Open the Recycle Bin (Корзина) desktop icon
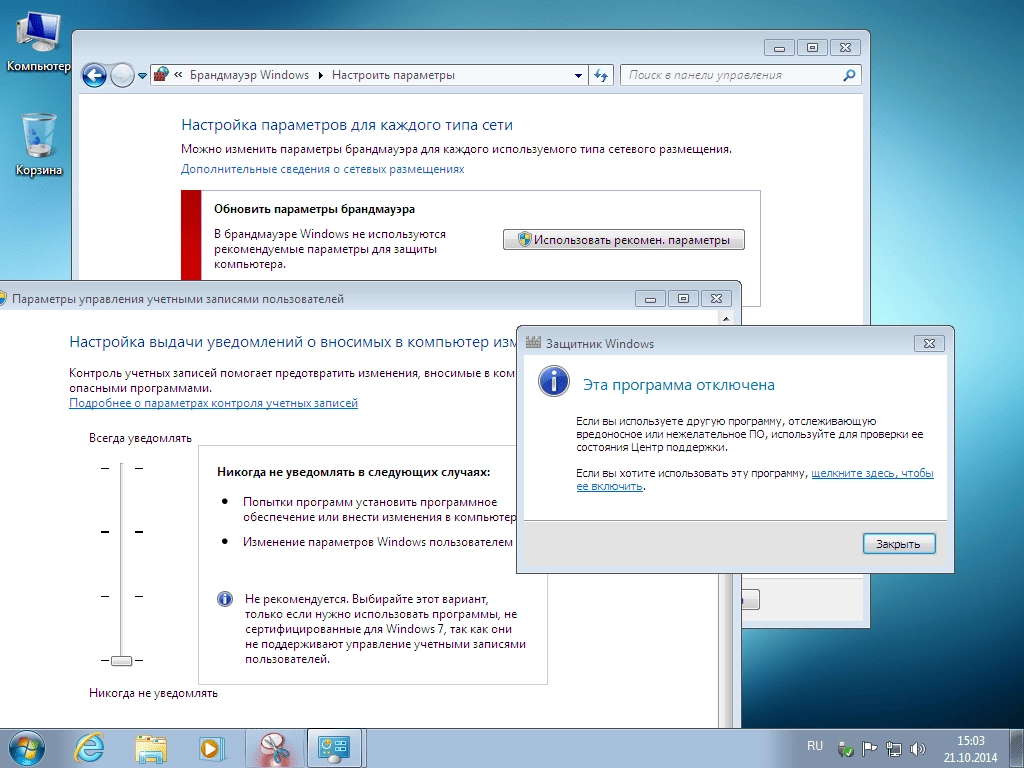The image size is (1024, 768). (x=39, y=144)
